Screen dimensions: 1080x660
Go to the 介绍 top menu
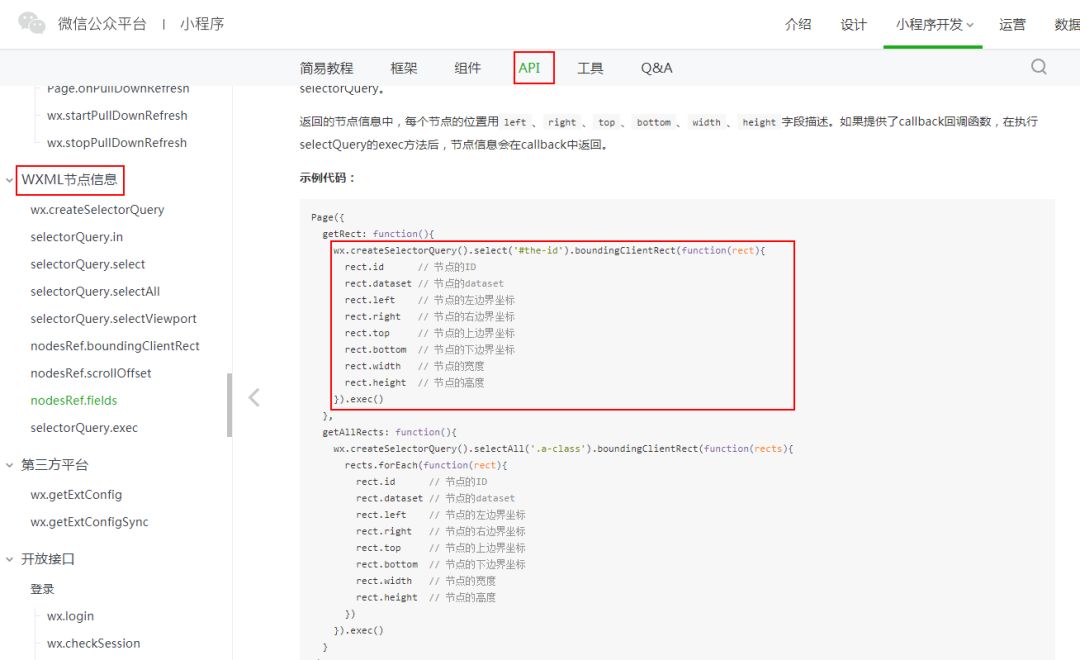[798, 24]
